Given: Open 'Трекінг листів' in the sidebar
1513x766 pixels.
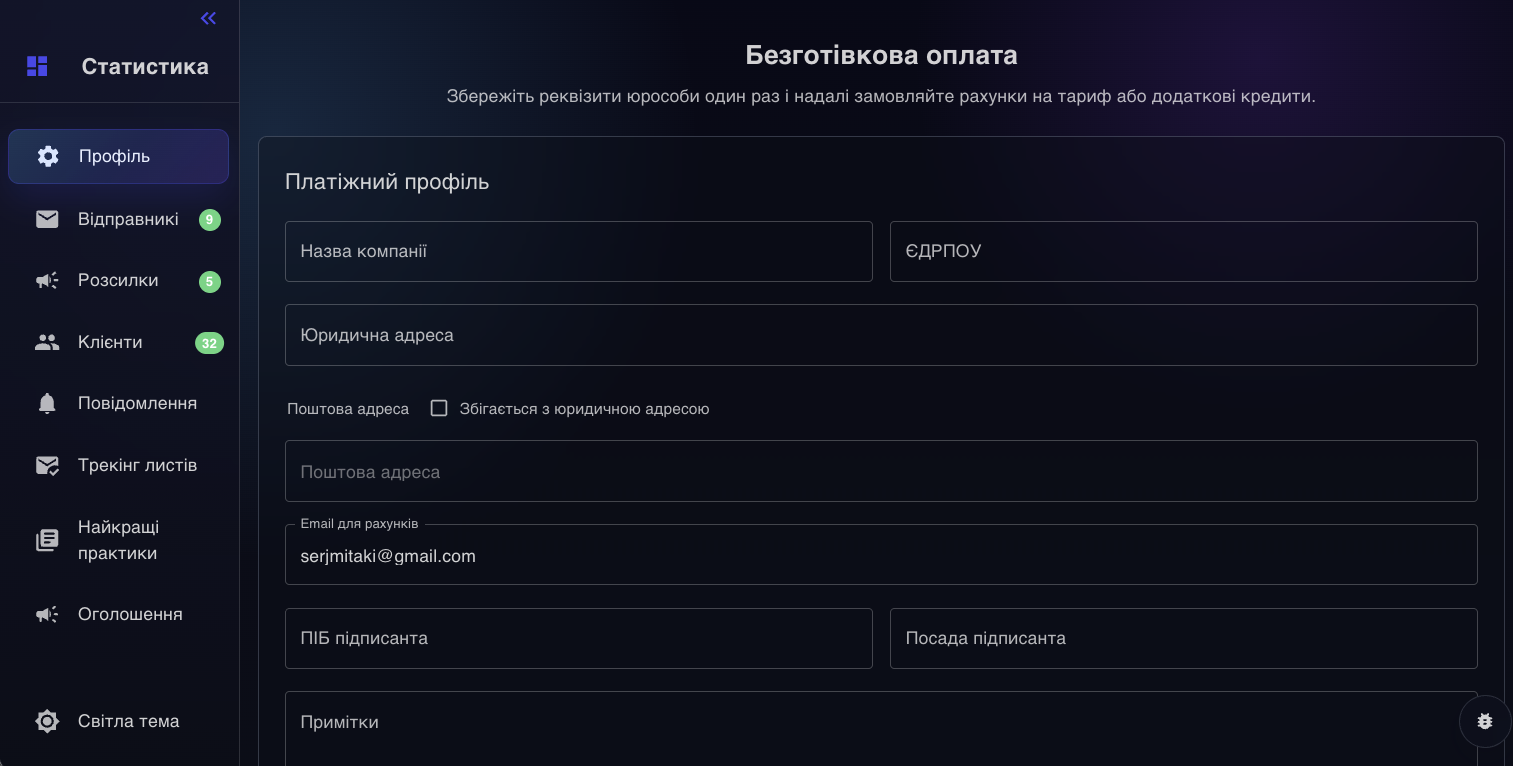Looking at the screenshot, I should [x=137, y=465].
